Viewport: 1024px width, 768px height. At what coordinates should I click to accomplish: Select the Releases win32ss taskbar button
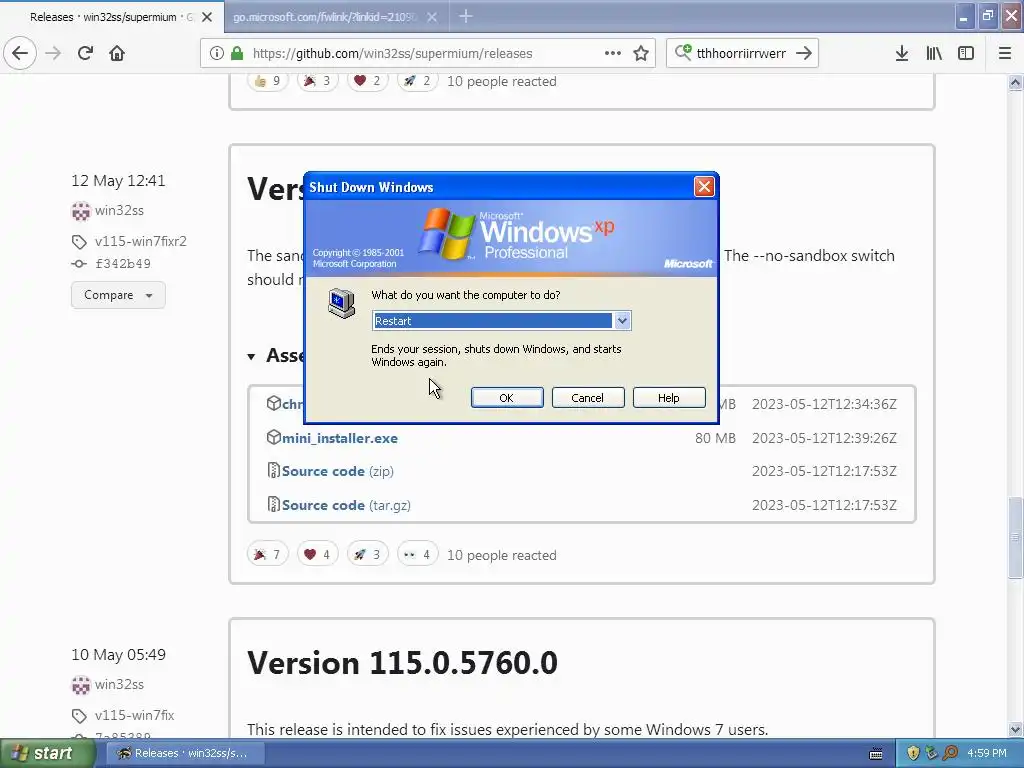click(185, 753)
